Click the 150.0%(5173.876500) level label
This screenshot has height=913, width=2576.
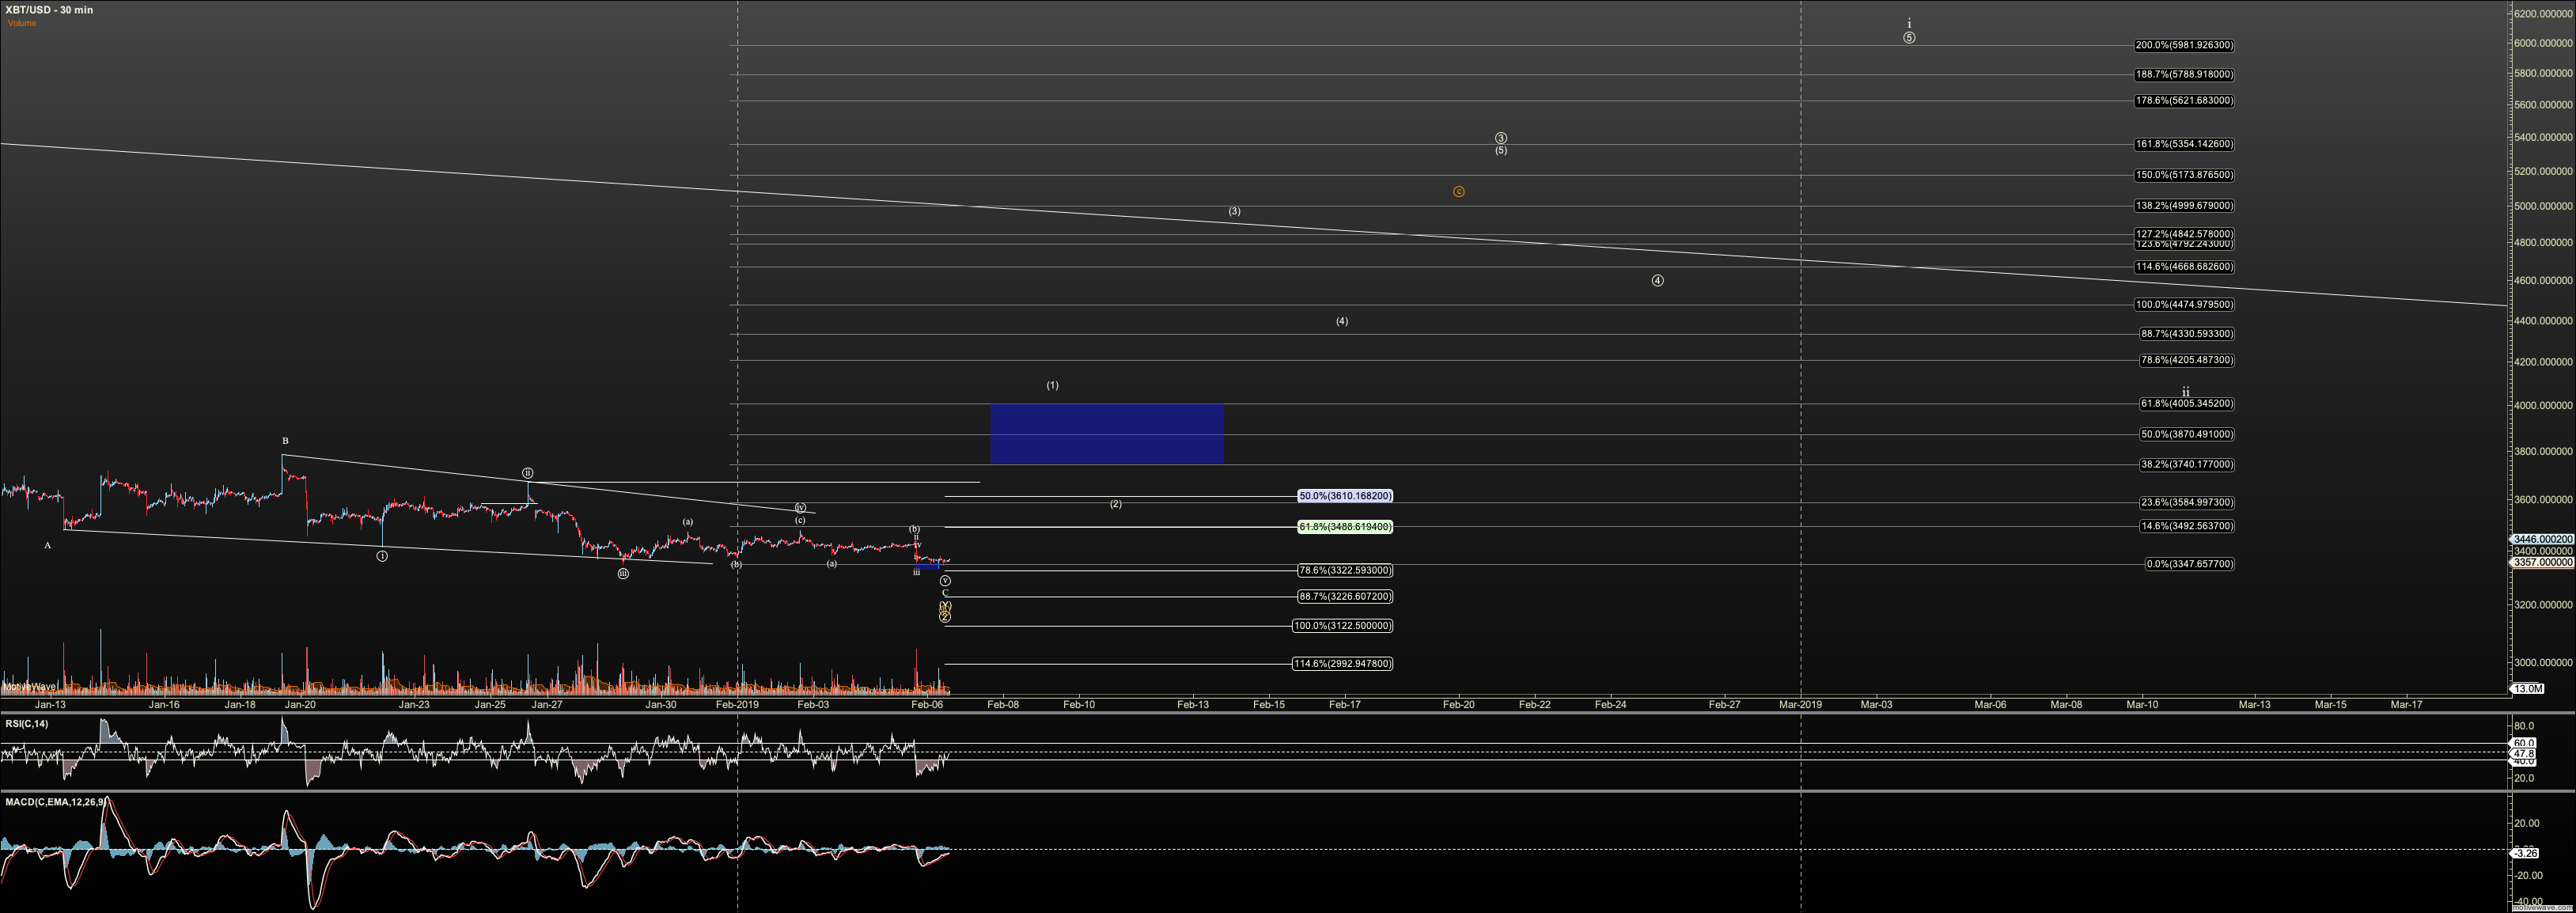click(2184, 175)
